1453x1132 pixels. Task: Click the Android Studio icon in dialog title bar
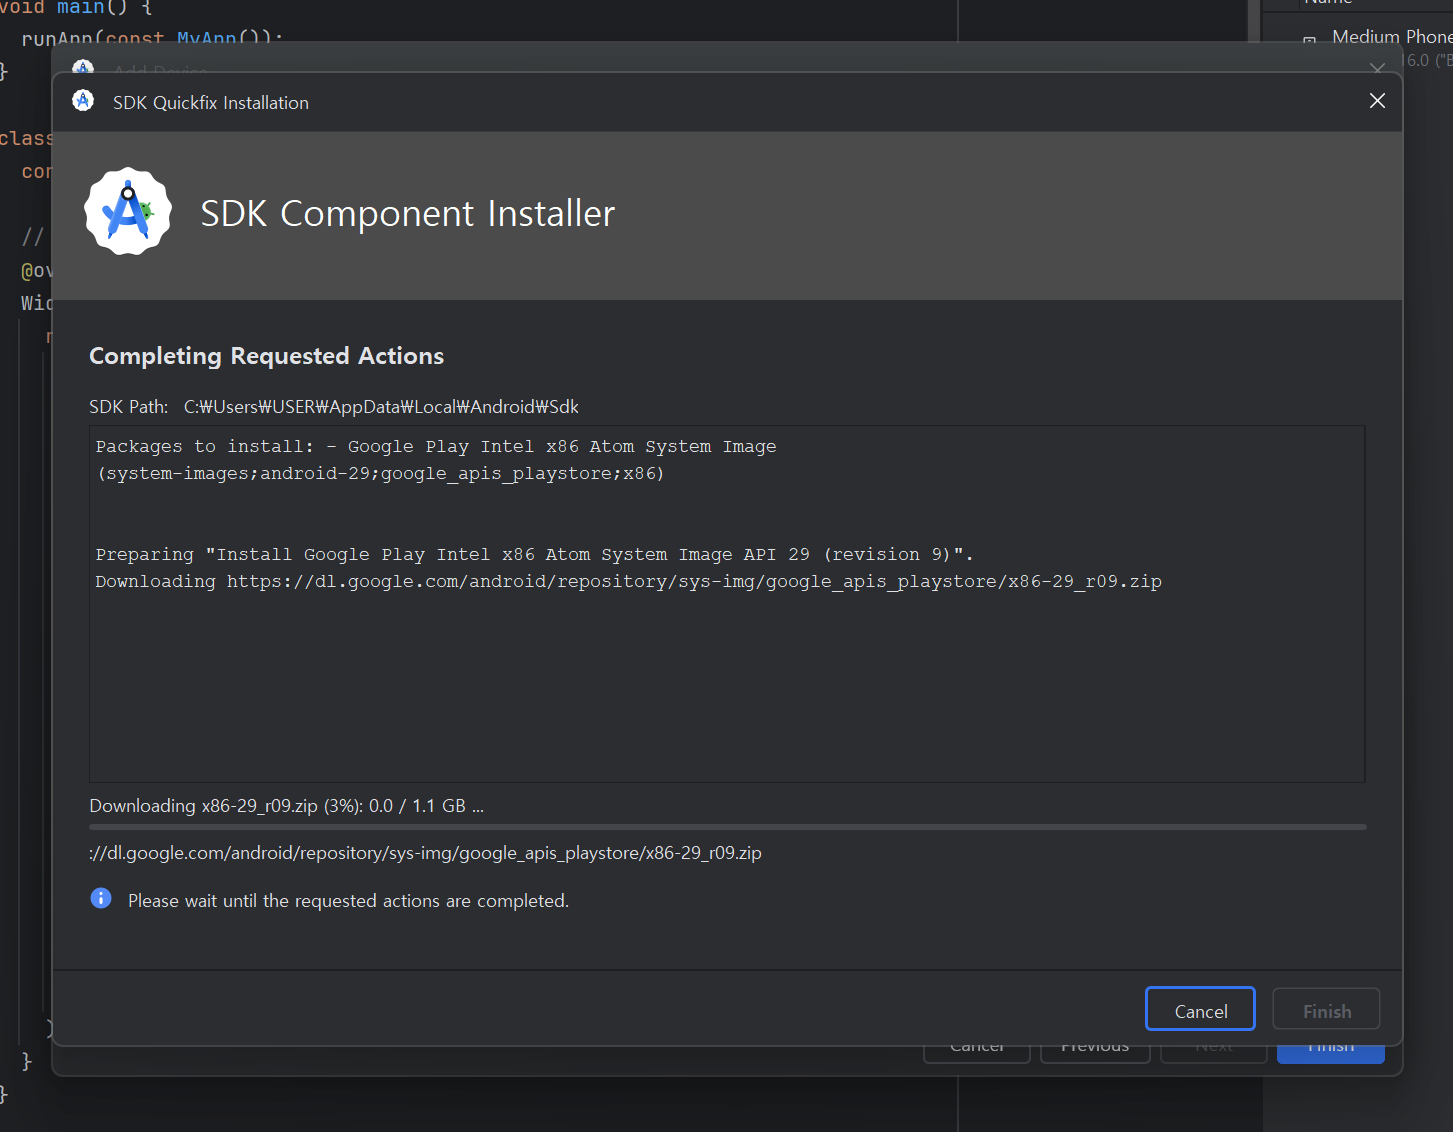coord(83,101)
